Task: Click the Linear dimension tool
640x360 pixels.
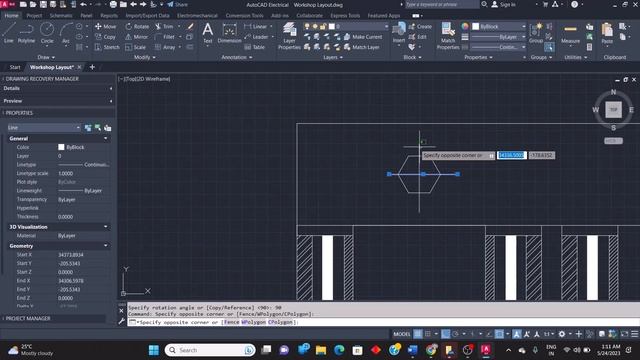Action: pos(256,26)
